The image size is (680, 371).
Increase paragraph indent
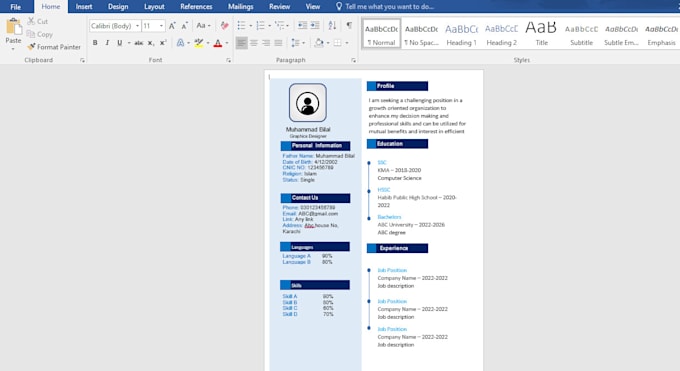click(x=315, y=26)
